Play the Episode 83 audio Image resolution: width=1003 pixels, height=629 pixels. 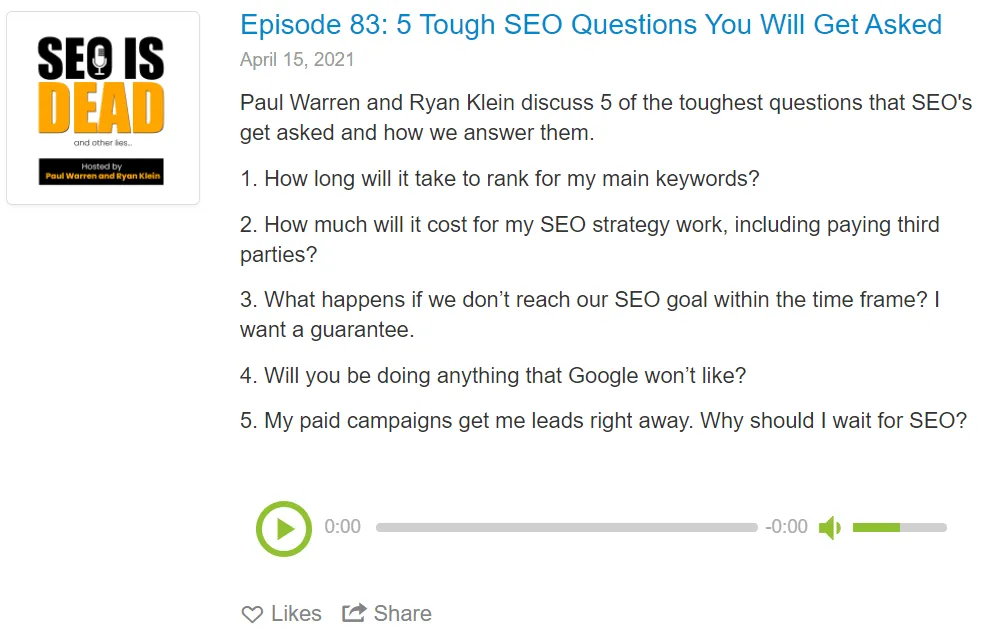pyautogui.click(x=284, y=528)
